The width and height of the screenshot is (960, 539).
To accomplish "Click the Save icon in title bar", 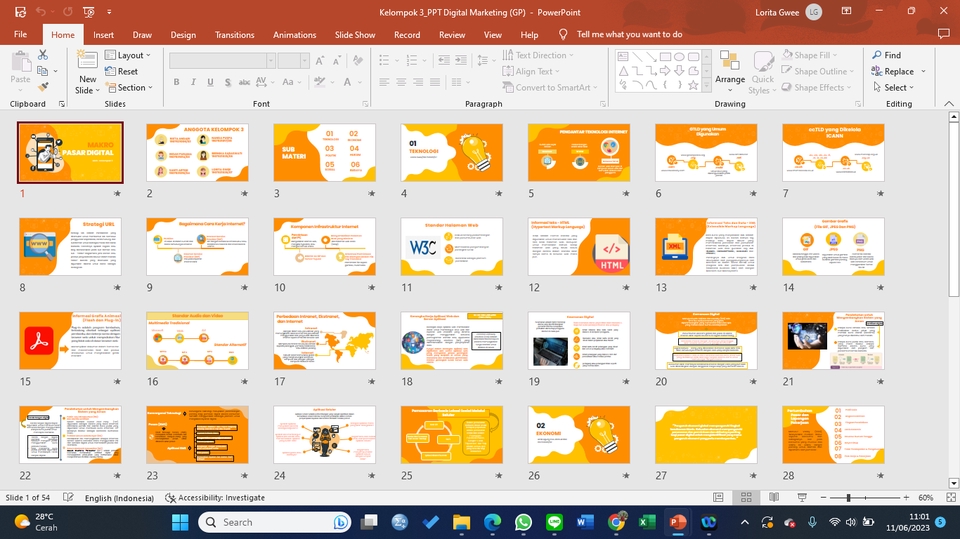I will 20,12.
